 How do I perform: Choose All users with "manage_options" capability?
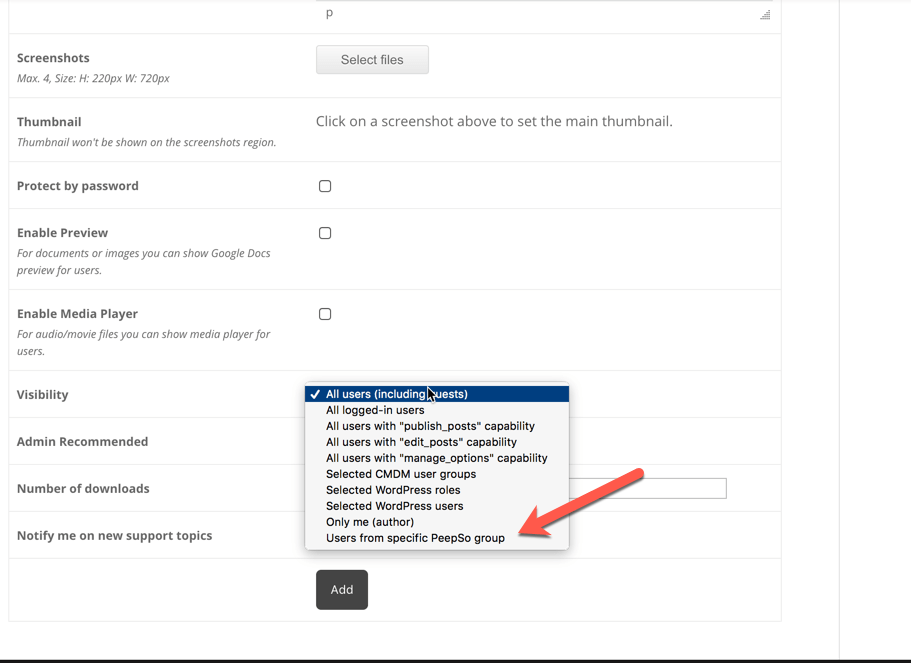point(436,458)
